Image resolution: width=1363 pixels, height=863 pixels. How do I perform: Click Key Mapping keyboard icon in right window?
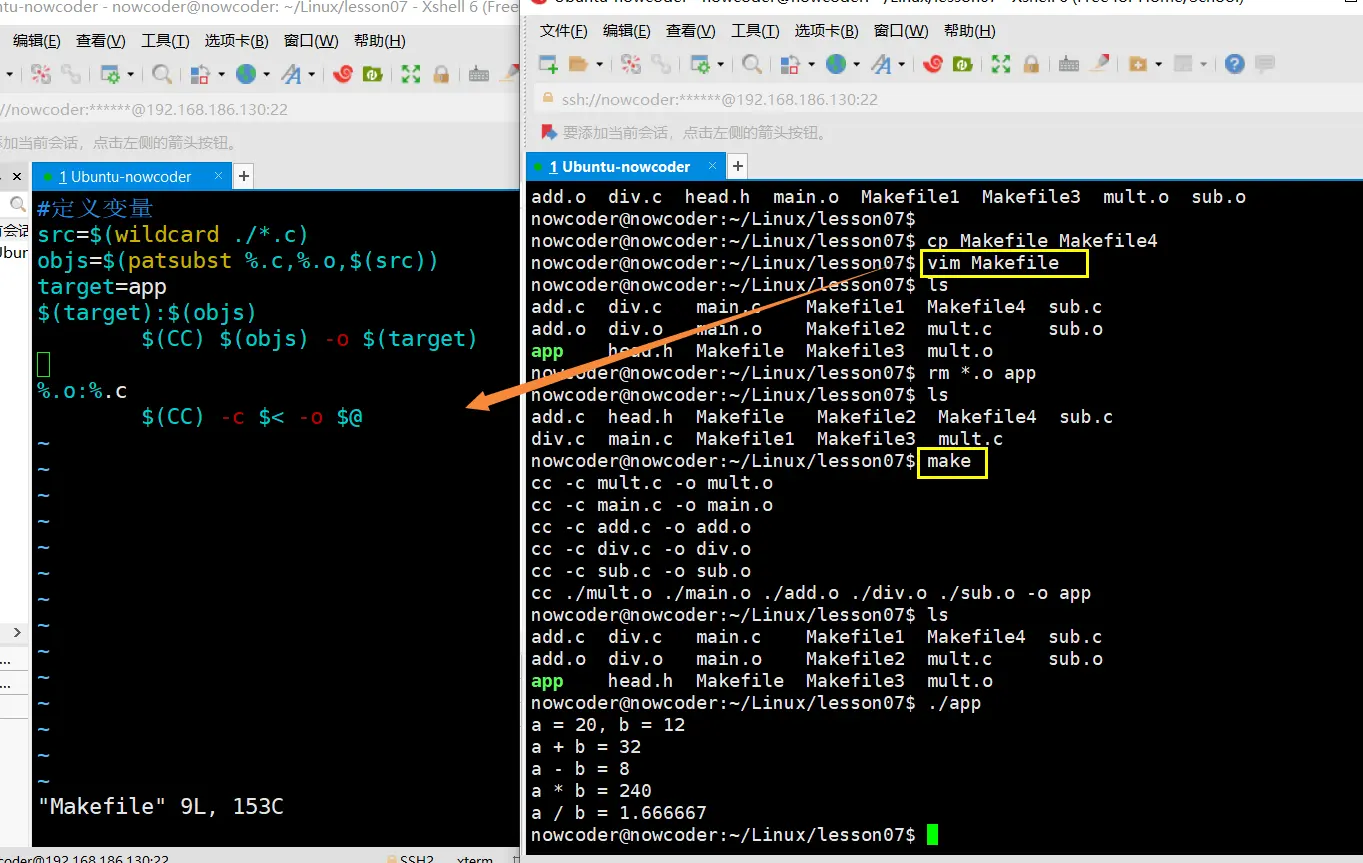(x=1069, y=64)
